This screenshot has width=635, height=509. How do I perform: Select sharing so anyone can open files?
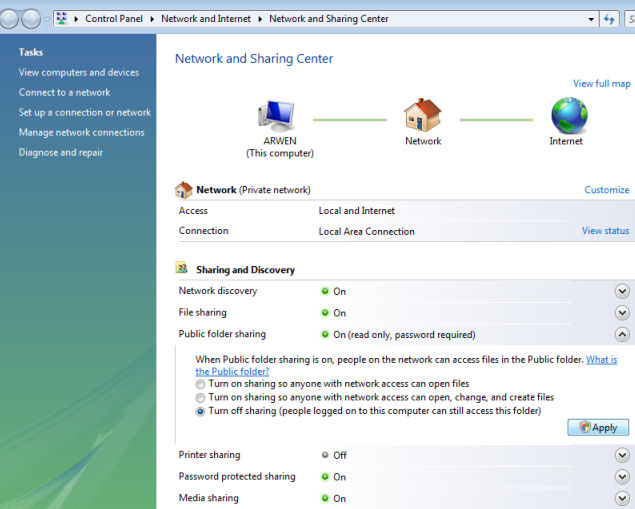pyautogui.click(x=200, y=384)
